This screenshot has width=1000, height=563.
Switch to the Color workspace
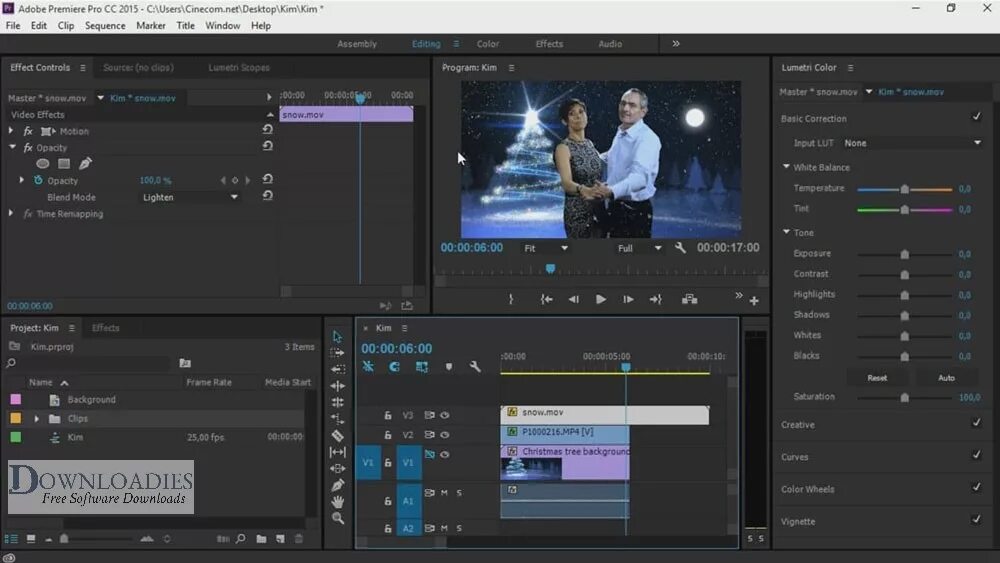488,44
